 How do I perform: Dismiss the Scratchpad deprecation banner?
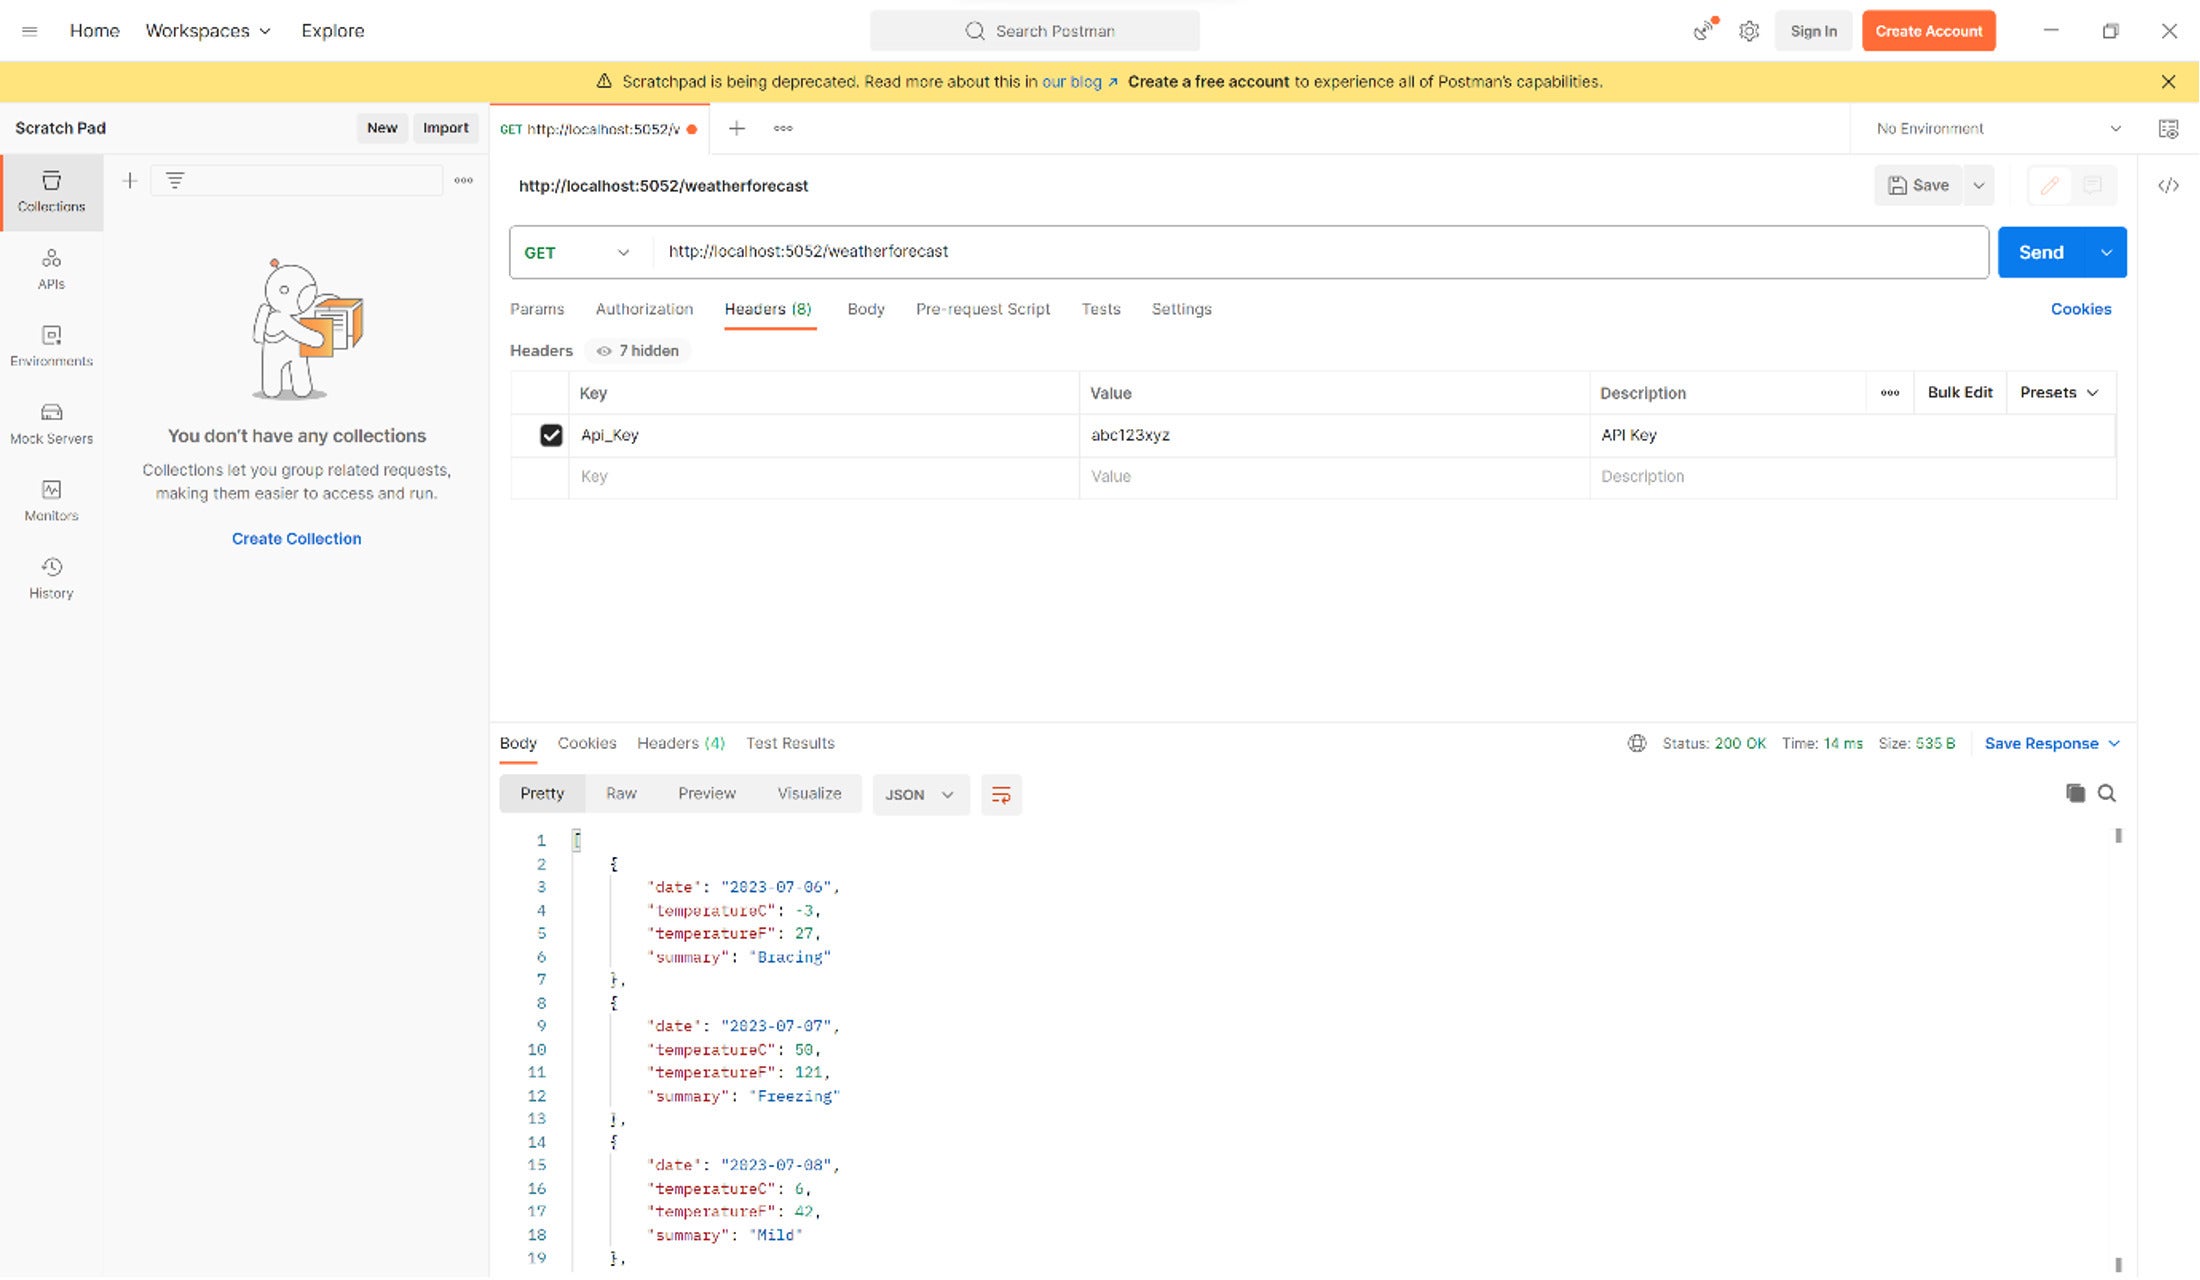[x=2168, y=82]
